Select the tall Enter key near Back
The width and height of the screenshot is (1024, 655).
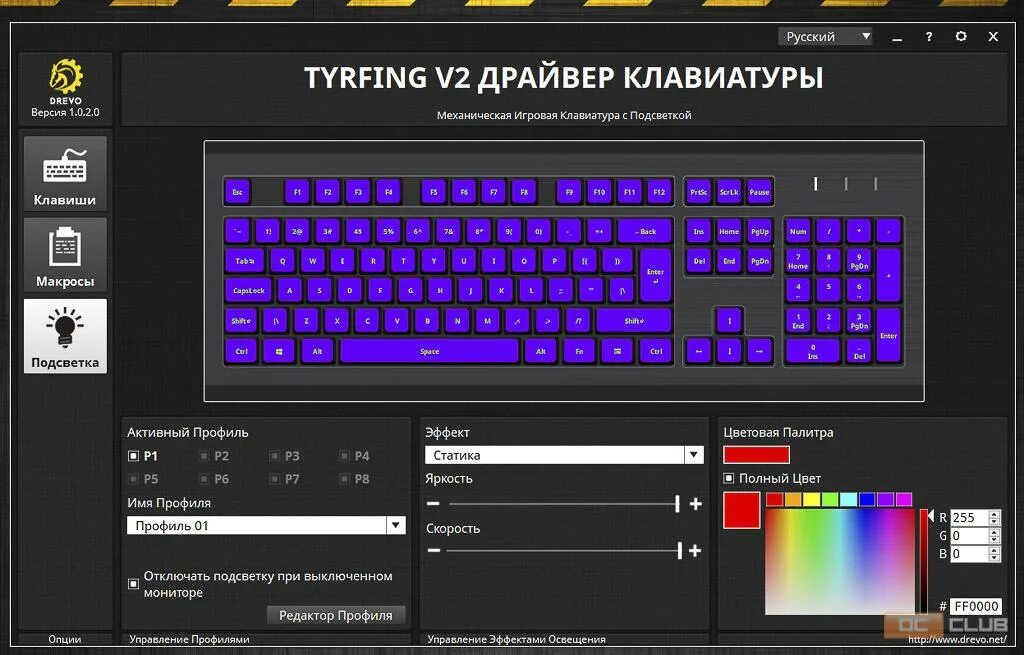coord(656,275)
